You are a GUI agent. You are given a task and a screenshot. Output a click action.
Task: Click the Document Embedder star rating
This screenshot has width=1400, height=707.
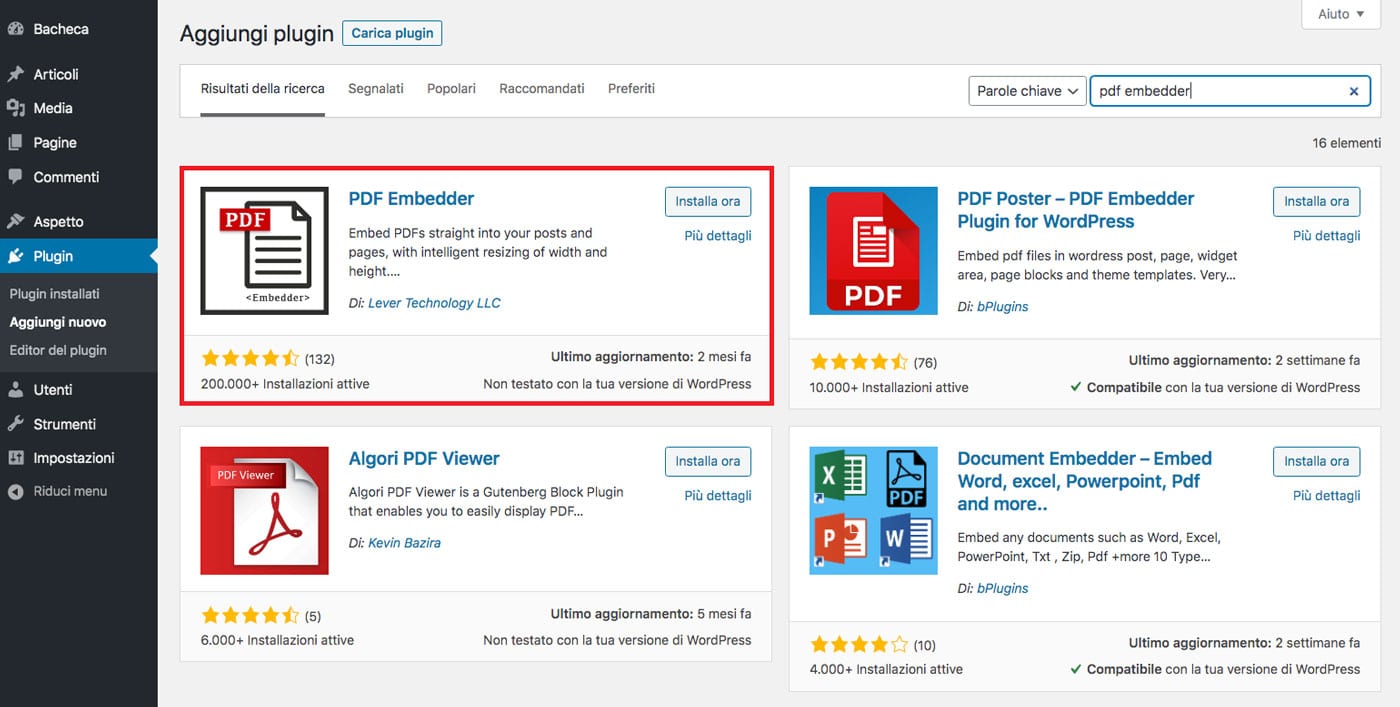(x=859, y=644)
